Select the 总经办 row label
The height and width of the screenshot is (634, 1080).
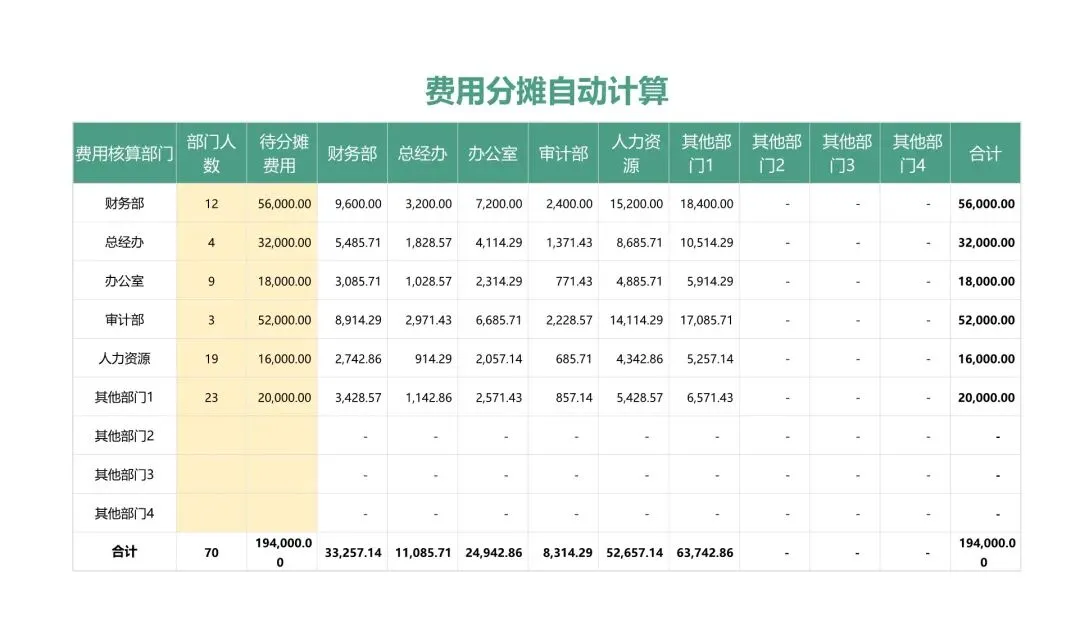(125, 242)
